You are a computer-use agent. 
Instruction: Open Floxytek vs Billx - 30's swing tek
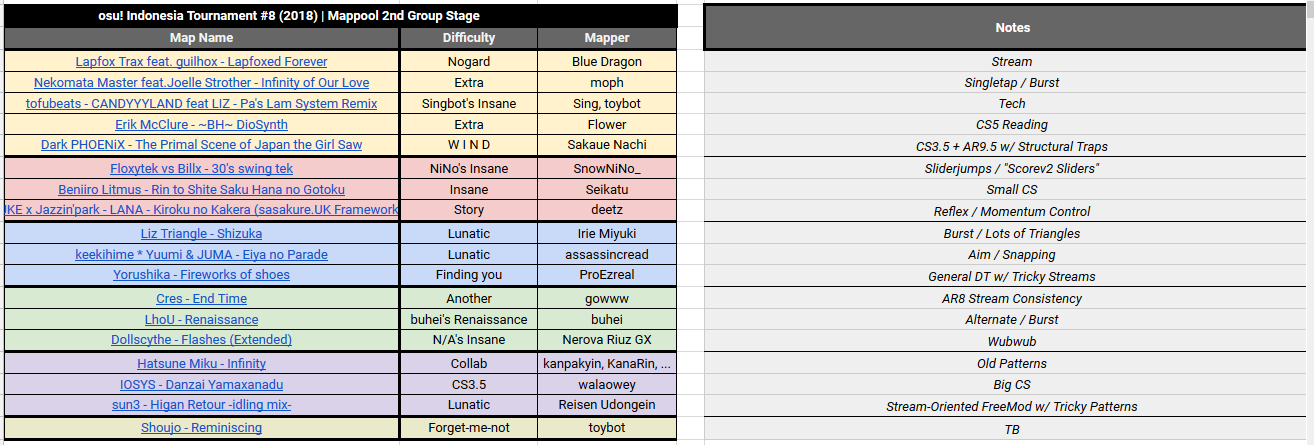coord(201,168)
